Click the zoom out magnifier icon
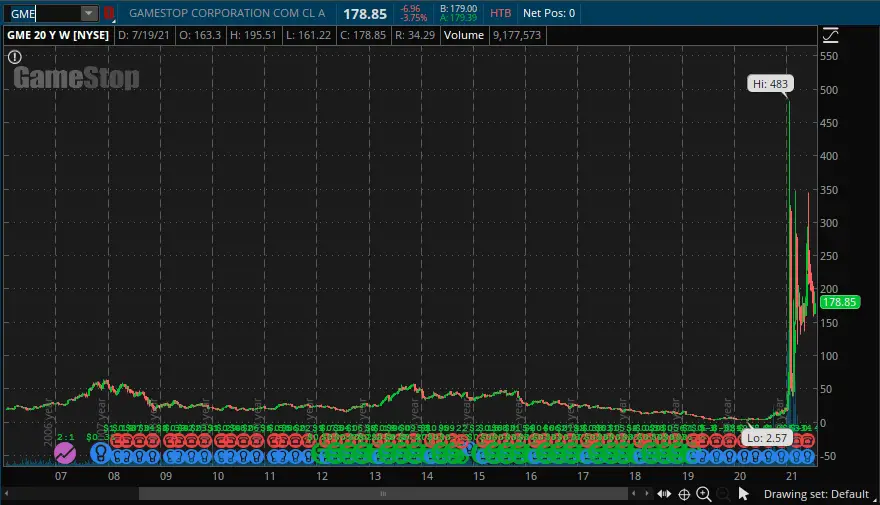 [724, 494]
